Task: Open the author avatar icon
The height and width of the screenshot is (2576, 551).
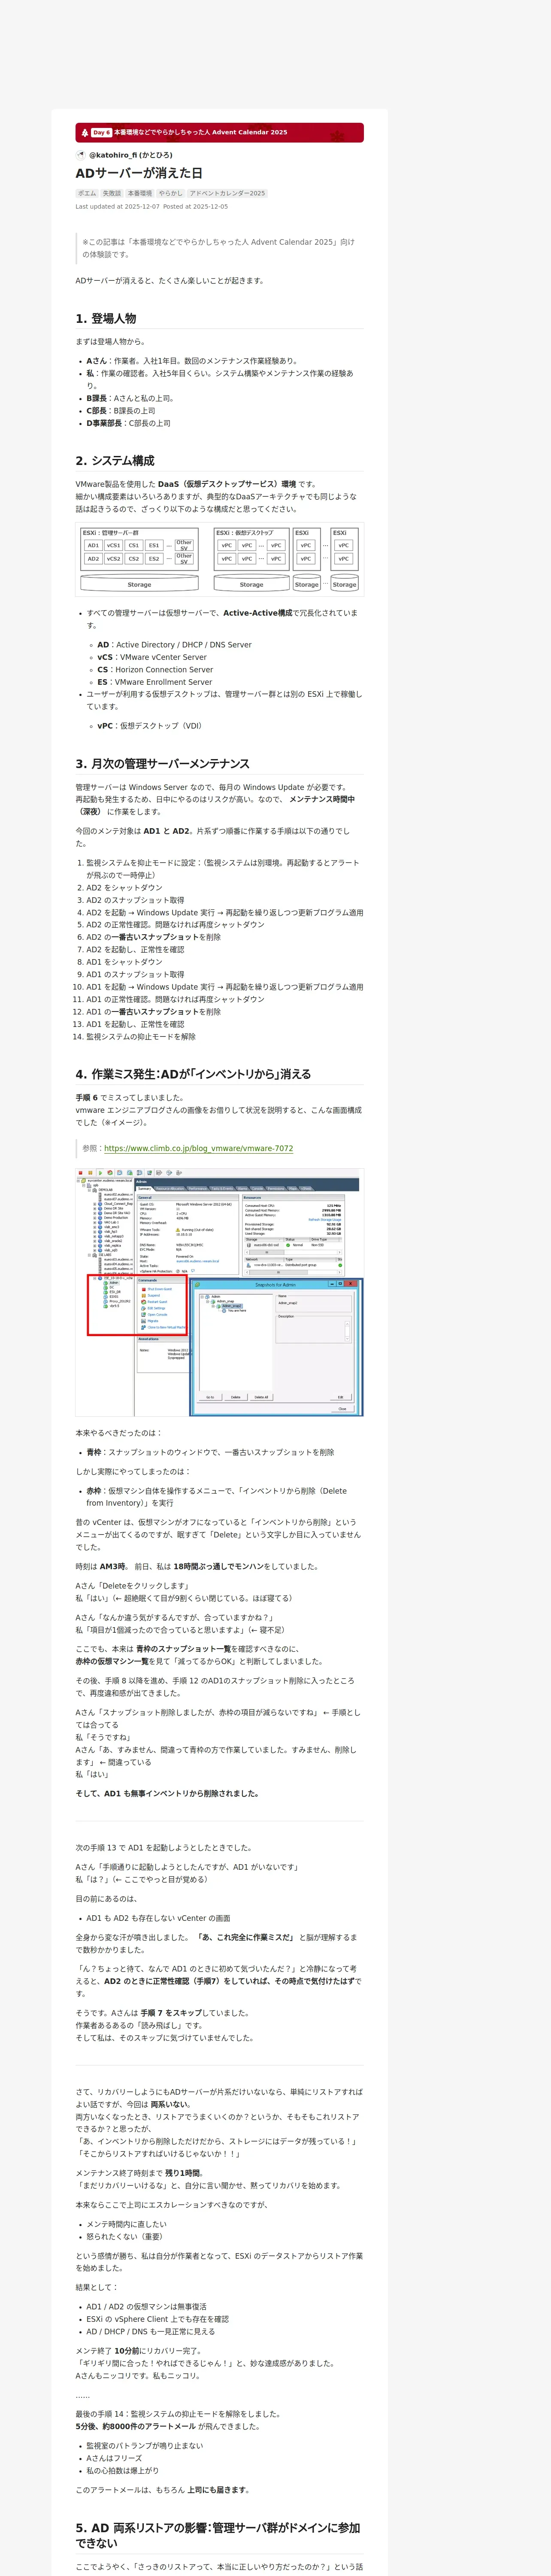Action: pyautogui.click(x=81, y=155)
